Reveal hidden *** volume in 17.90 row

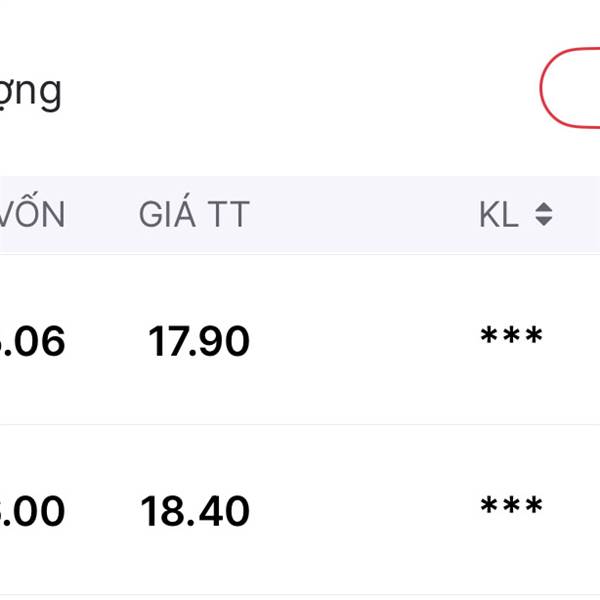click(x=512, y=335)
